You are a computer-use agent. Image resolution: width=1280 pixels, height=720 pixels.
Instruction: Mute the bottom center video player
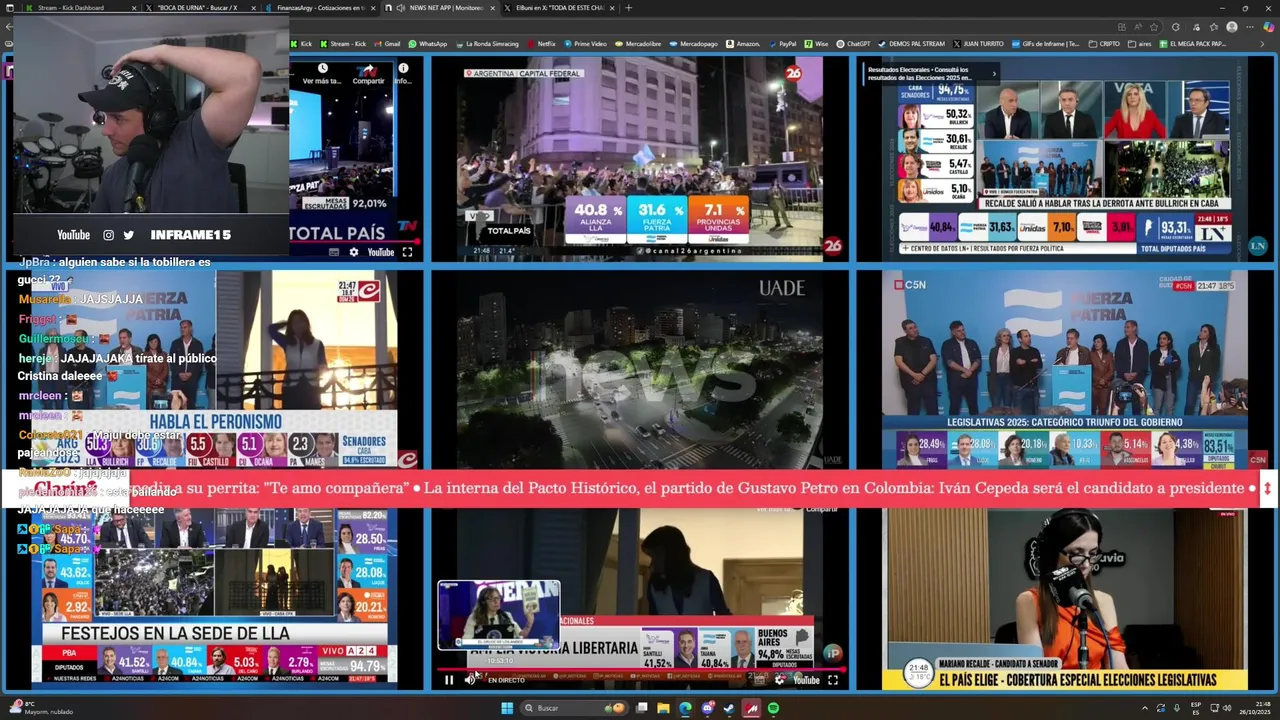470,680
